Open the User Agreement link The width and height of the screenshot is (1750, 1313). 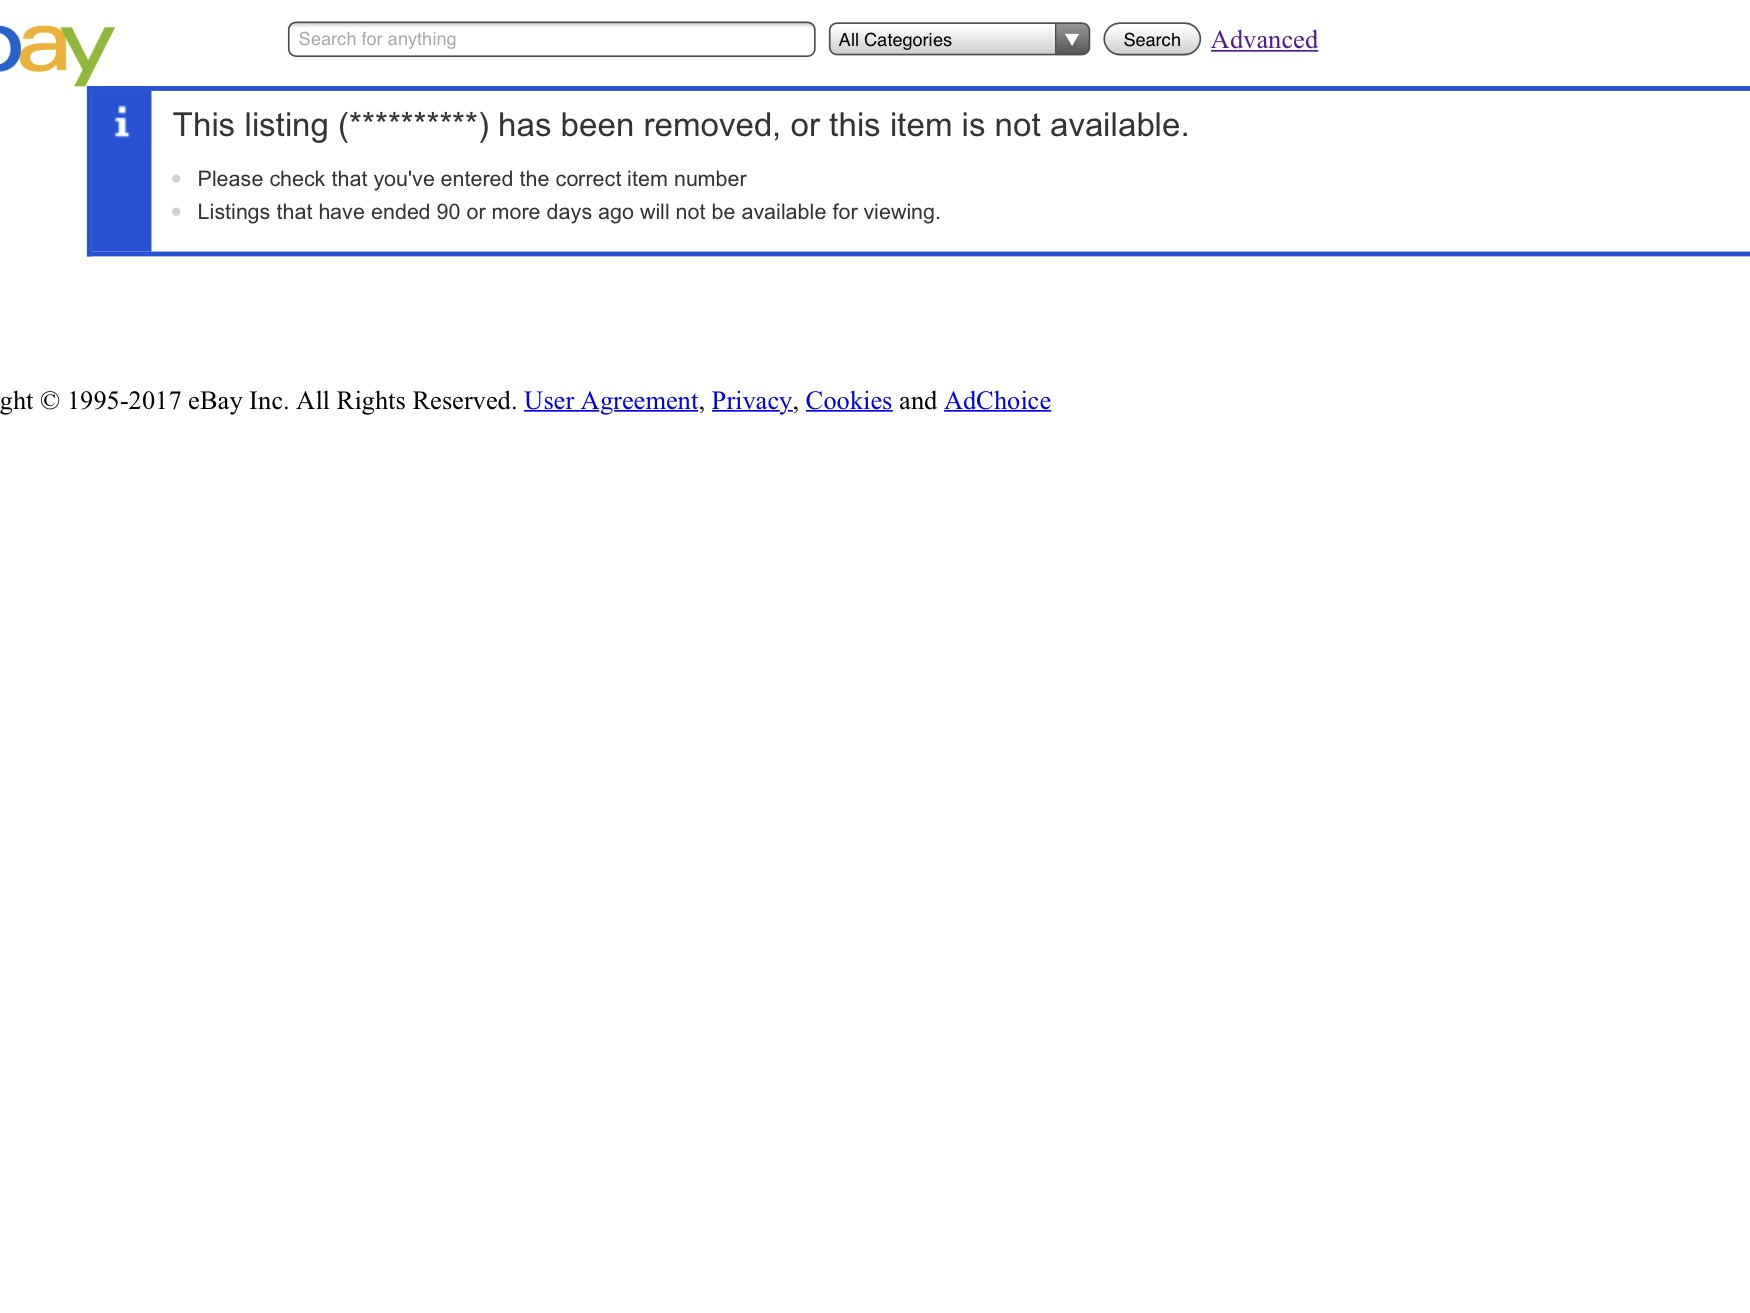click(611, 400)
